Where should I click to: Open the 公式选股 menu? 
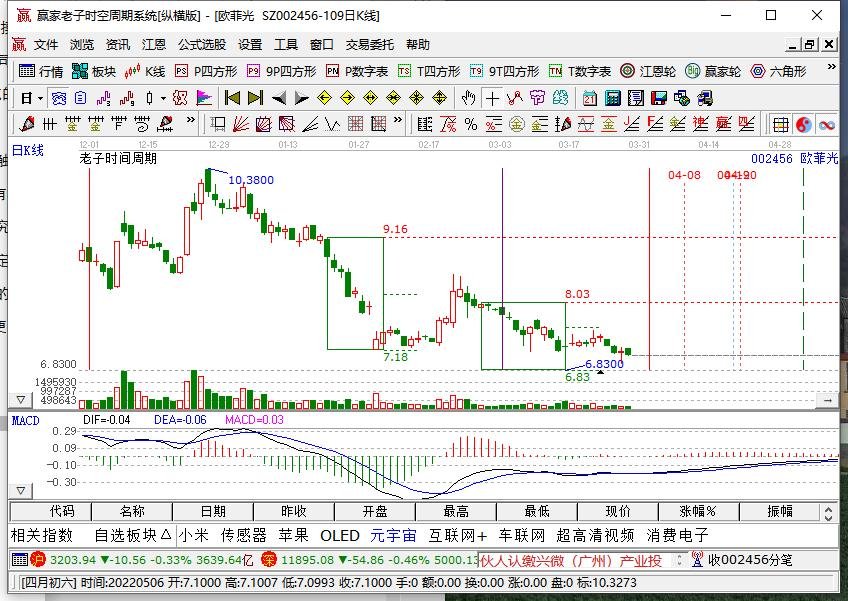pos(202,44)
